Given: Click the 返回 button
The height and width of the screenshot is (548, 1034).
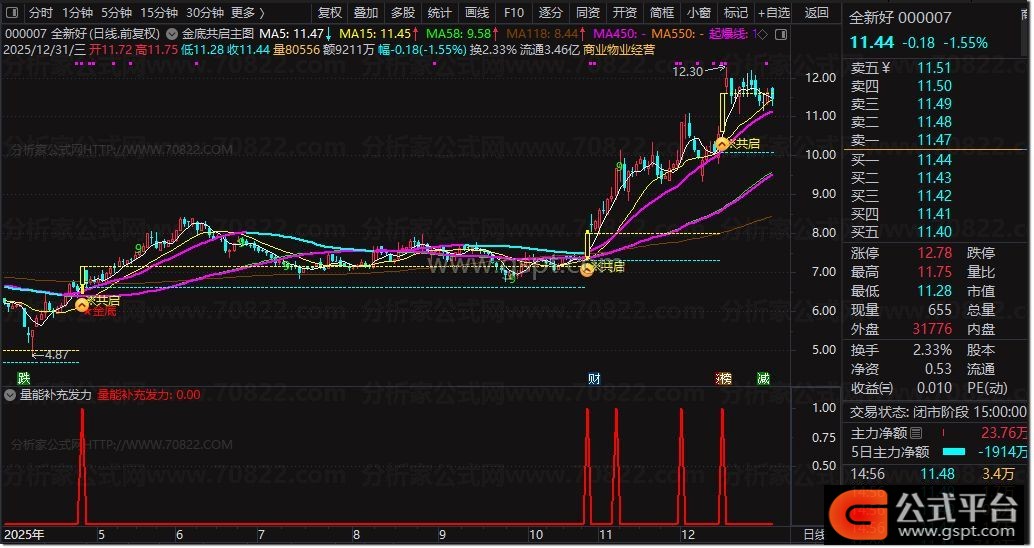Looking at the screenshot, I should coord(817,13).
